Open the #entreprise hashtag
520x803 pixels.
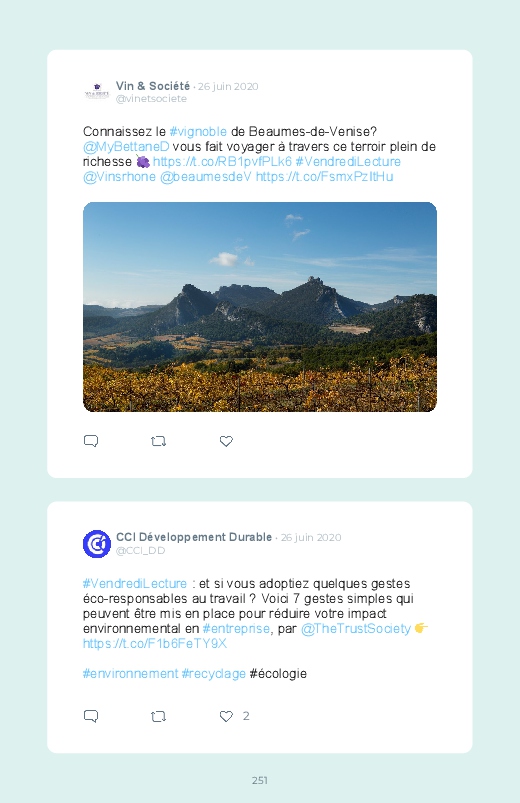[236, 629]
